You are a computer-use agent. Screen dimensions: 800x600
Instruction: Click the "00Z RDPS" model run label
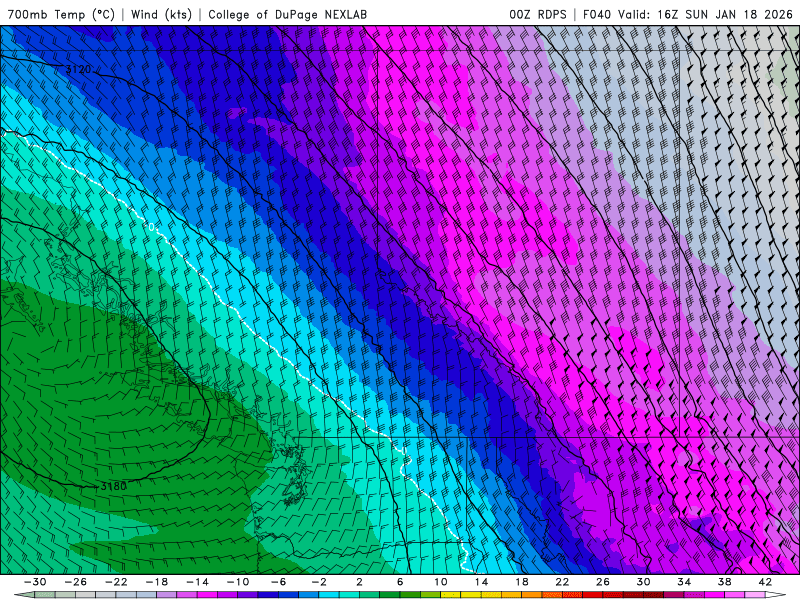[x=538, y=14]
